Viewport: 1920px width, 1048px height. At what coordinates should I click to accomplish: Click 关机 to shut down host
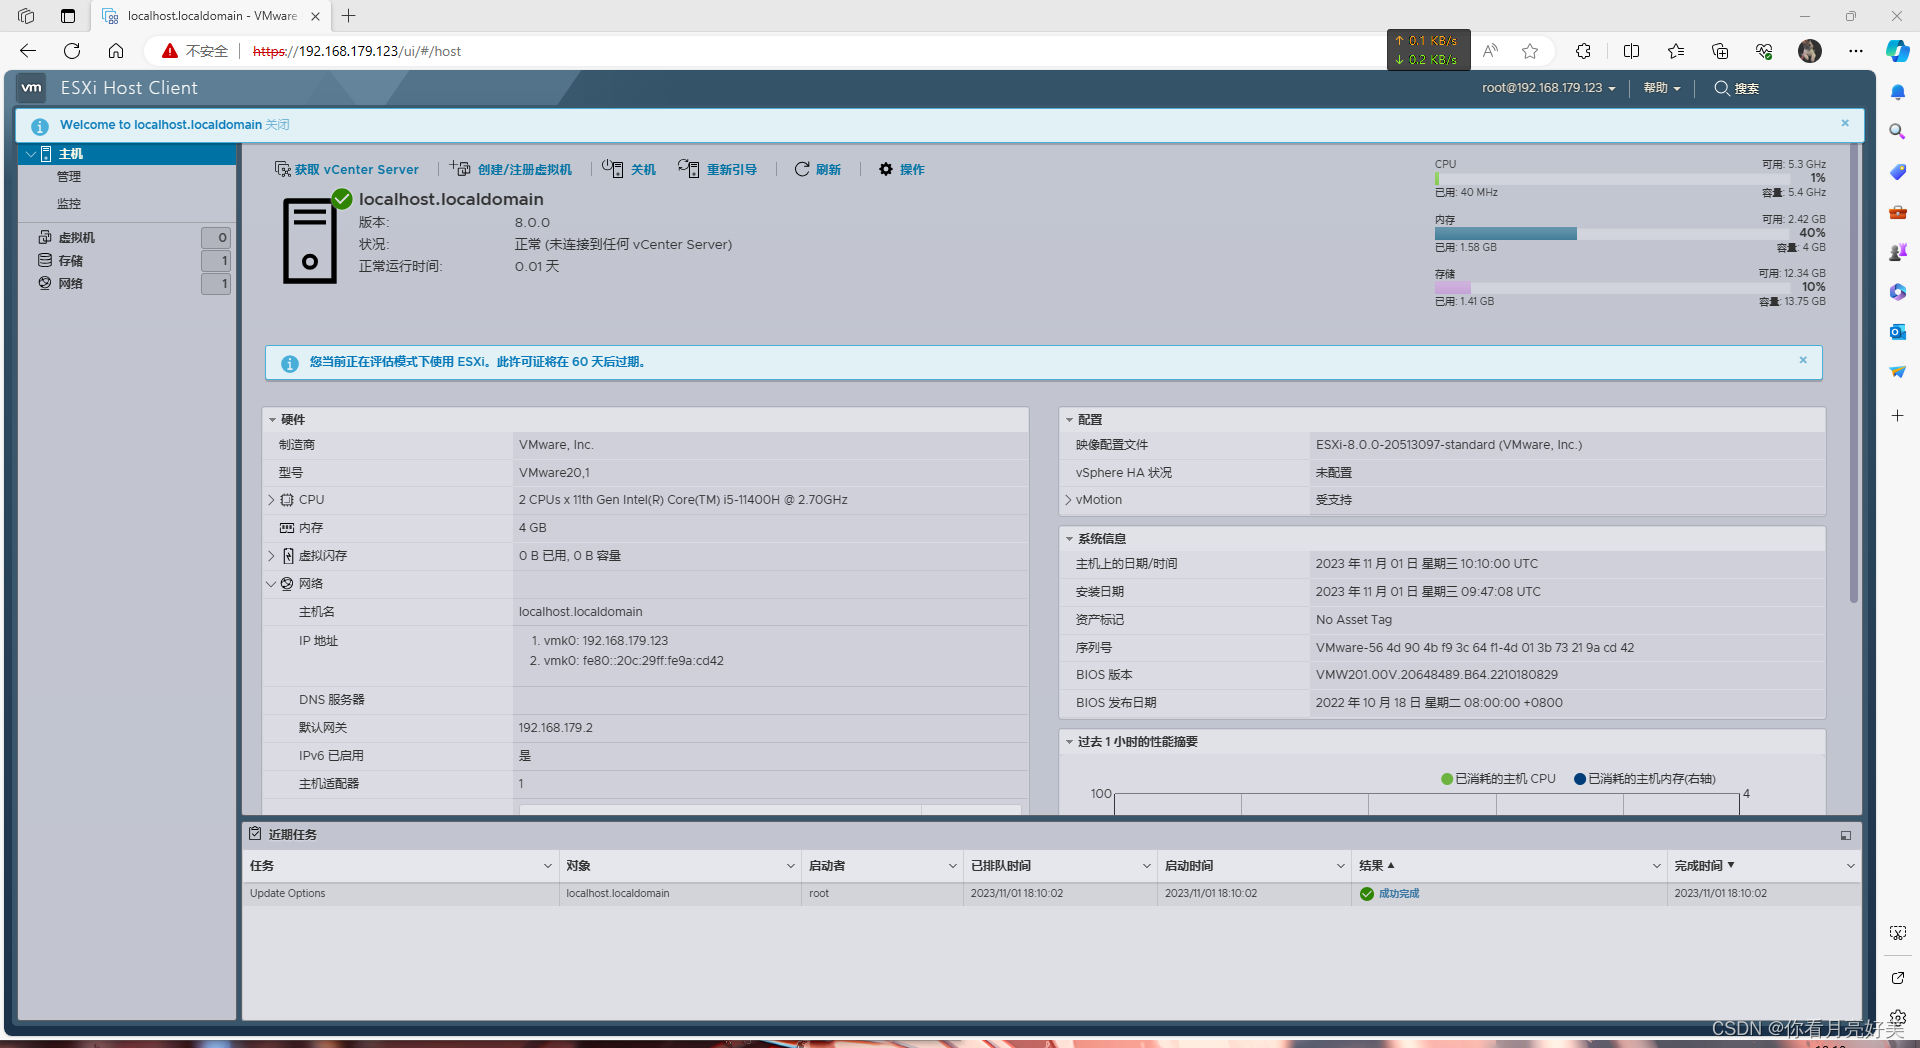point(629,170)
